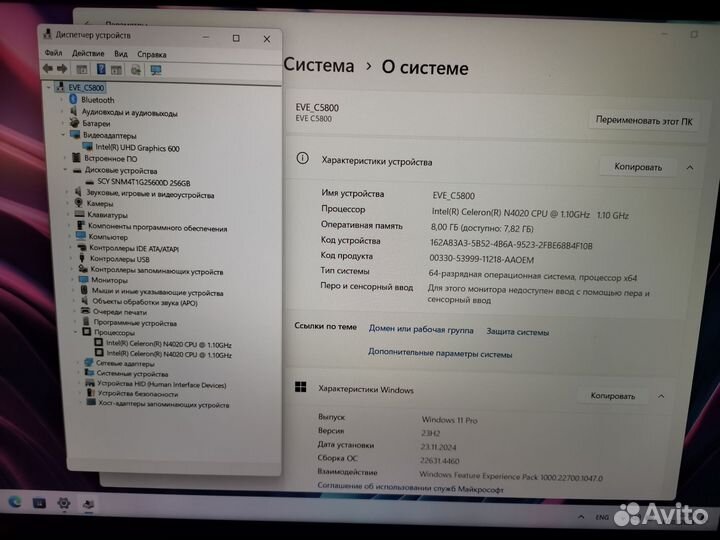Select Intel(R) UHD Graphics 600 device
Screen dimensions: 720x540
[137, 147]
